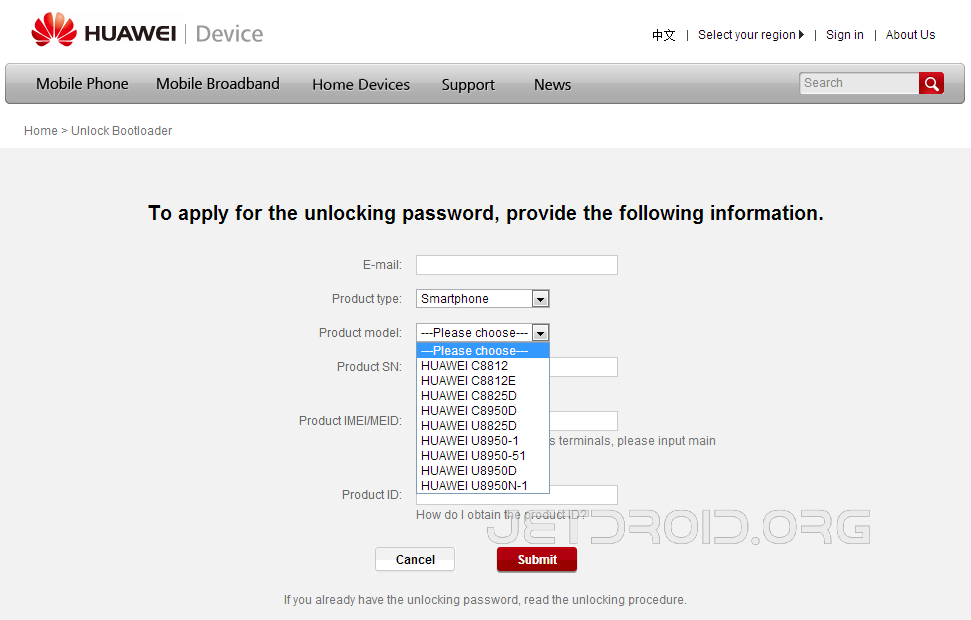Collapse the Product model dropdown arrow

click(541, 333)
